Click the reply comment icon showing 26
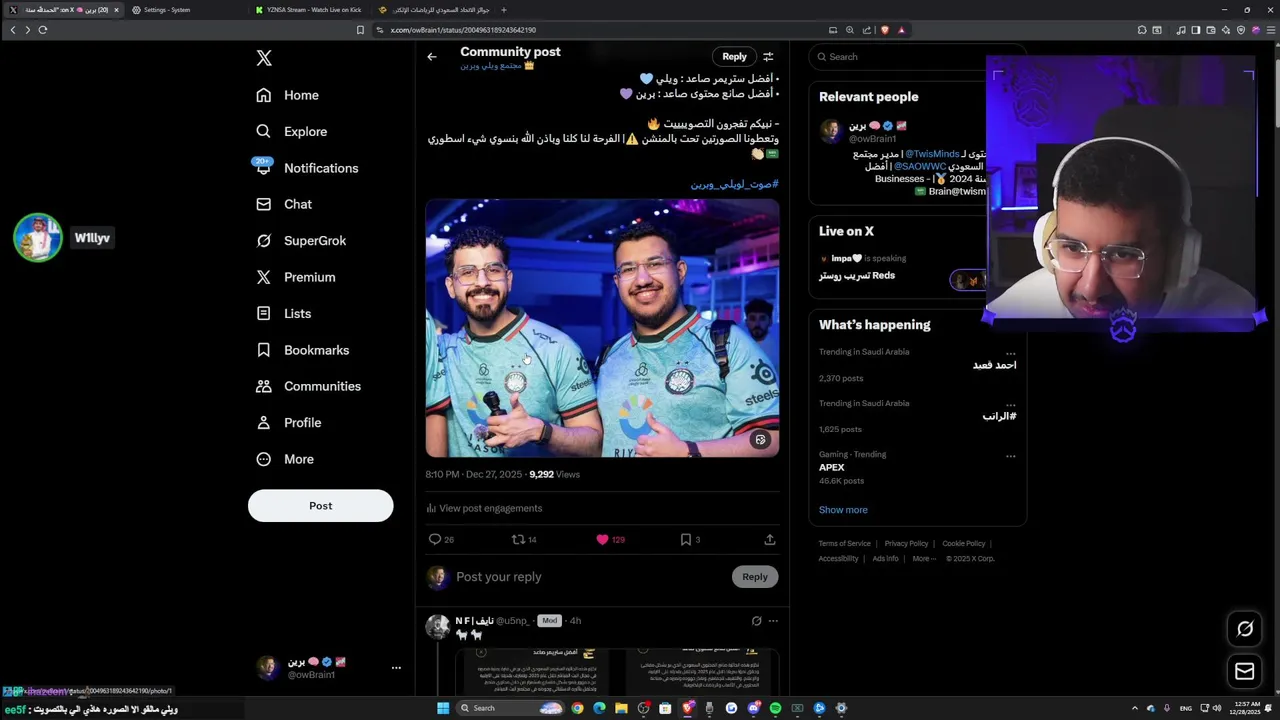 tap(435, 539)
